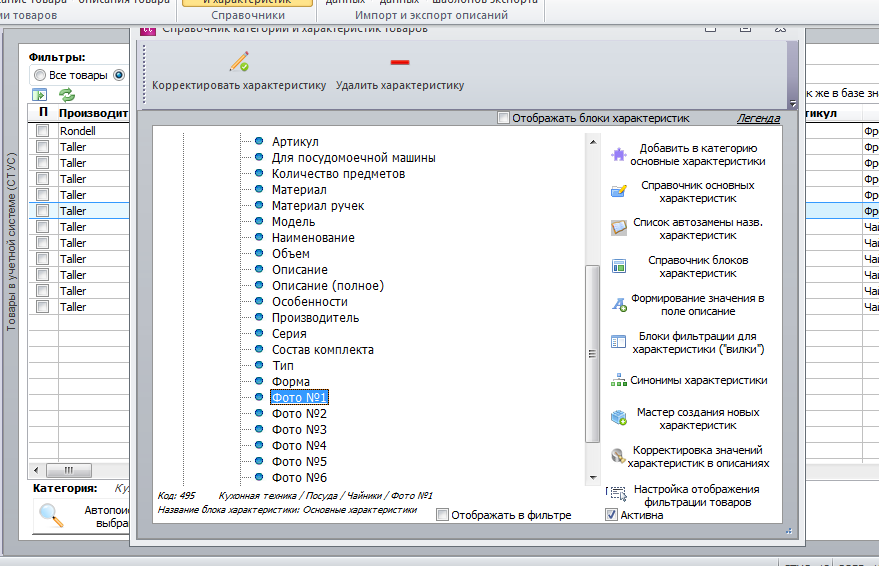Click the left arrow of product list scrollbar
Viewport: 879px width, 566px height.
point(36,470)
